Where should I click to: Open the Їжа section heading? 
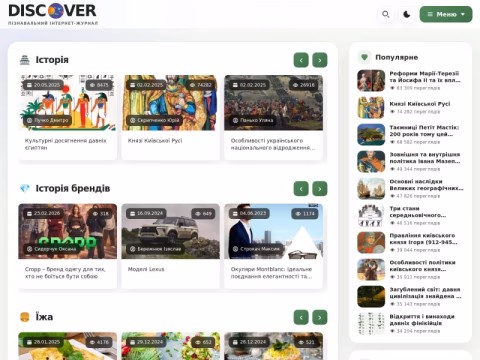[x=44, y=317]
